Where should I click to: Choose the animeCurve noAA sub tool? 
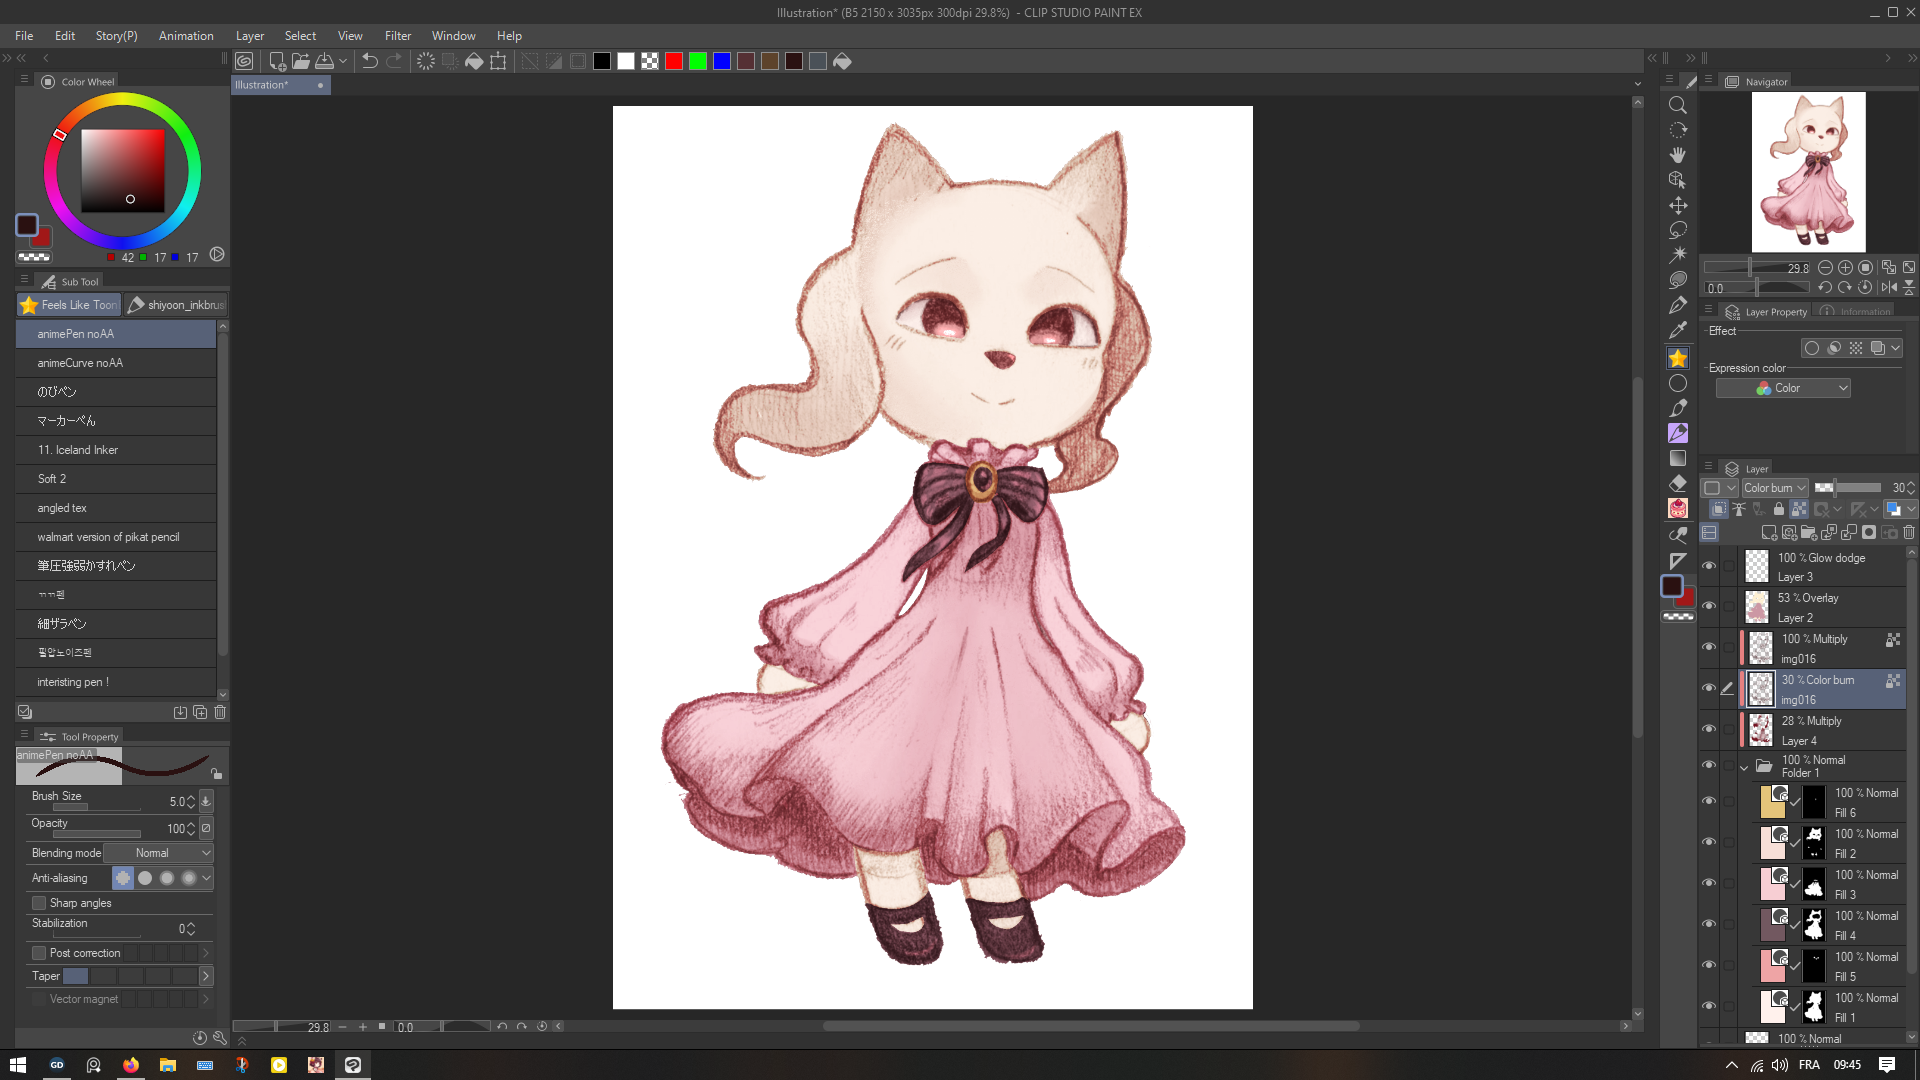(116, 363)
